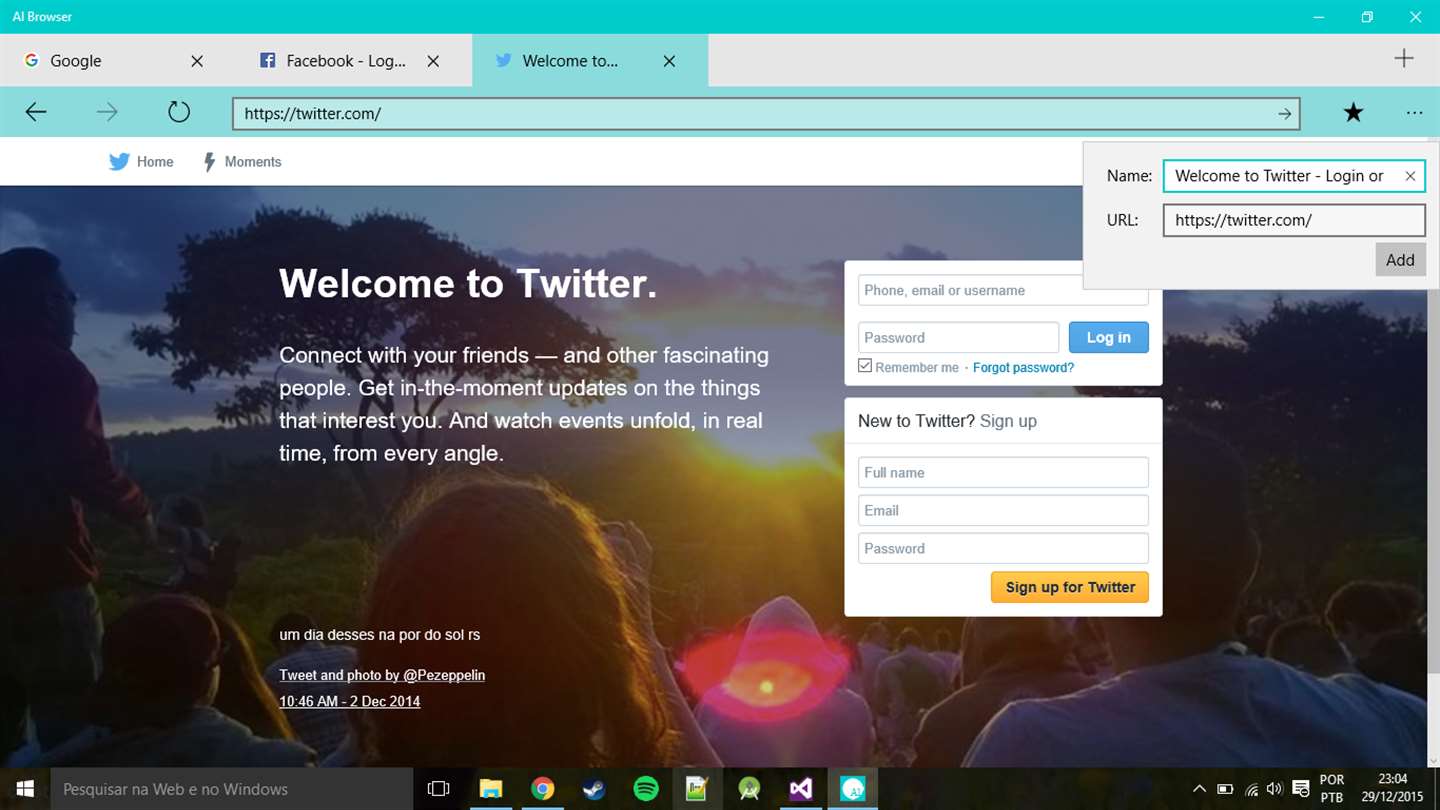Open the Action Center notifications icon
1440x810 pixels.
pyautogui.click(x=1300, y=789)
